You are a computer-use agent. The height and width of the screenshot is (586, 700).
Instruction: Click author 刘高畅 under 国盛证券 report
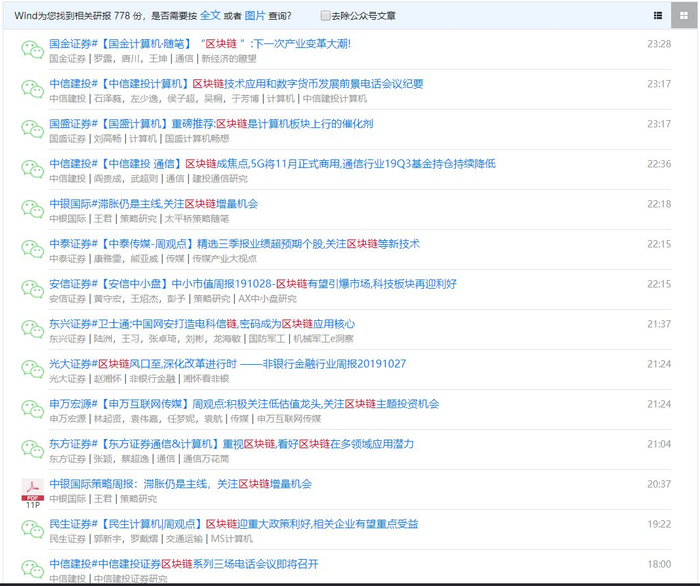(108, 139)
